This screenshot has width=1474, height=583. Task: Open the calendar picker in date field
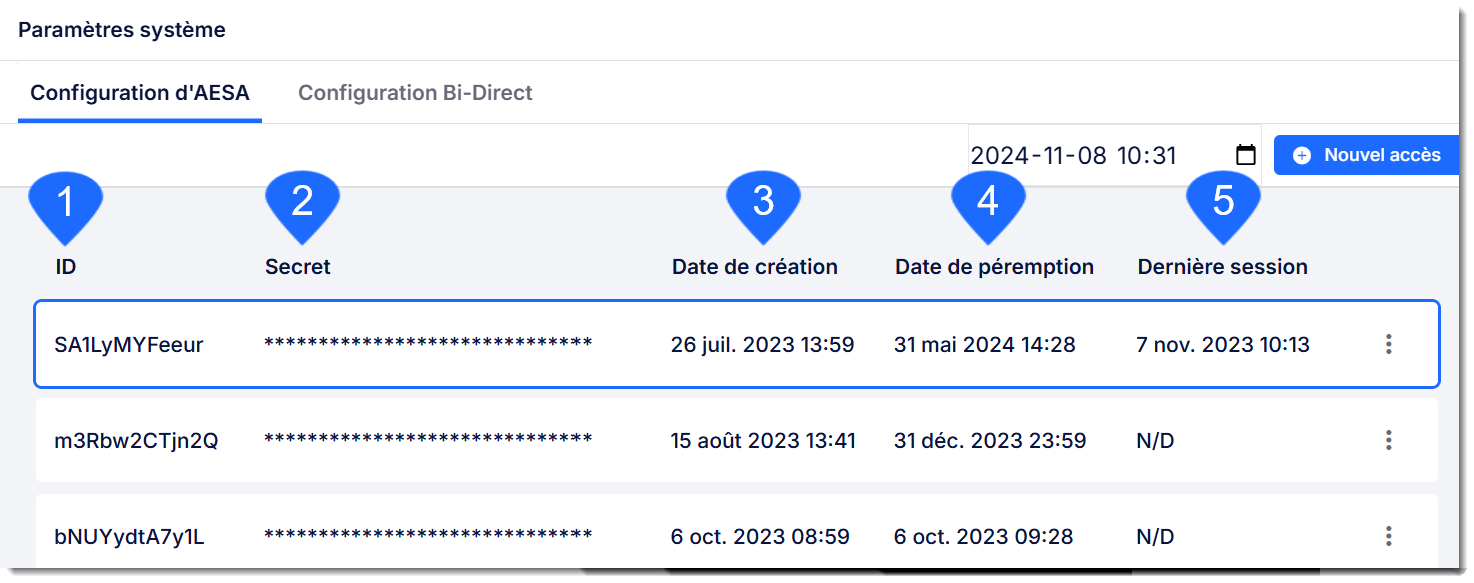click(x=1245, y=155)
